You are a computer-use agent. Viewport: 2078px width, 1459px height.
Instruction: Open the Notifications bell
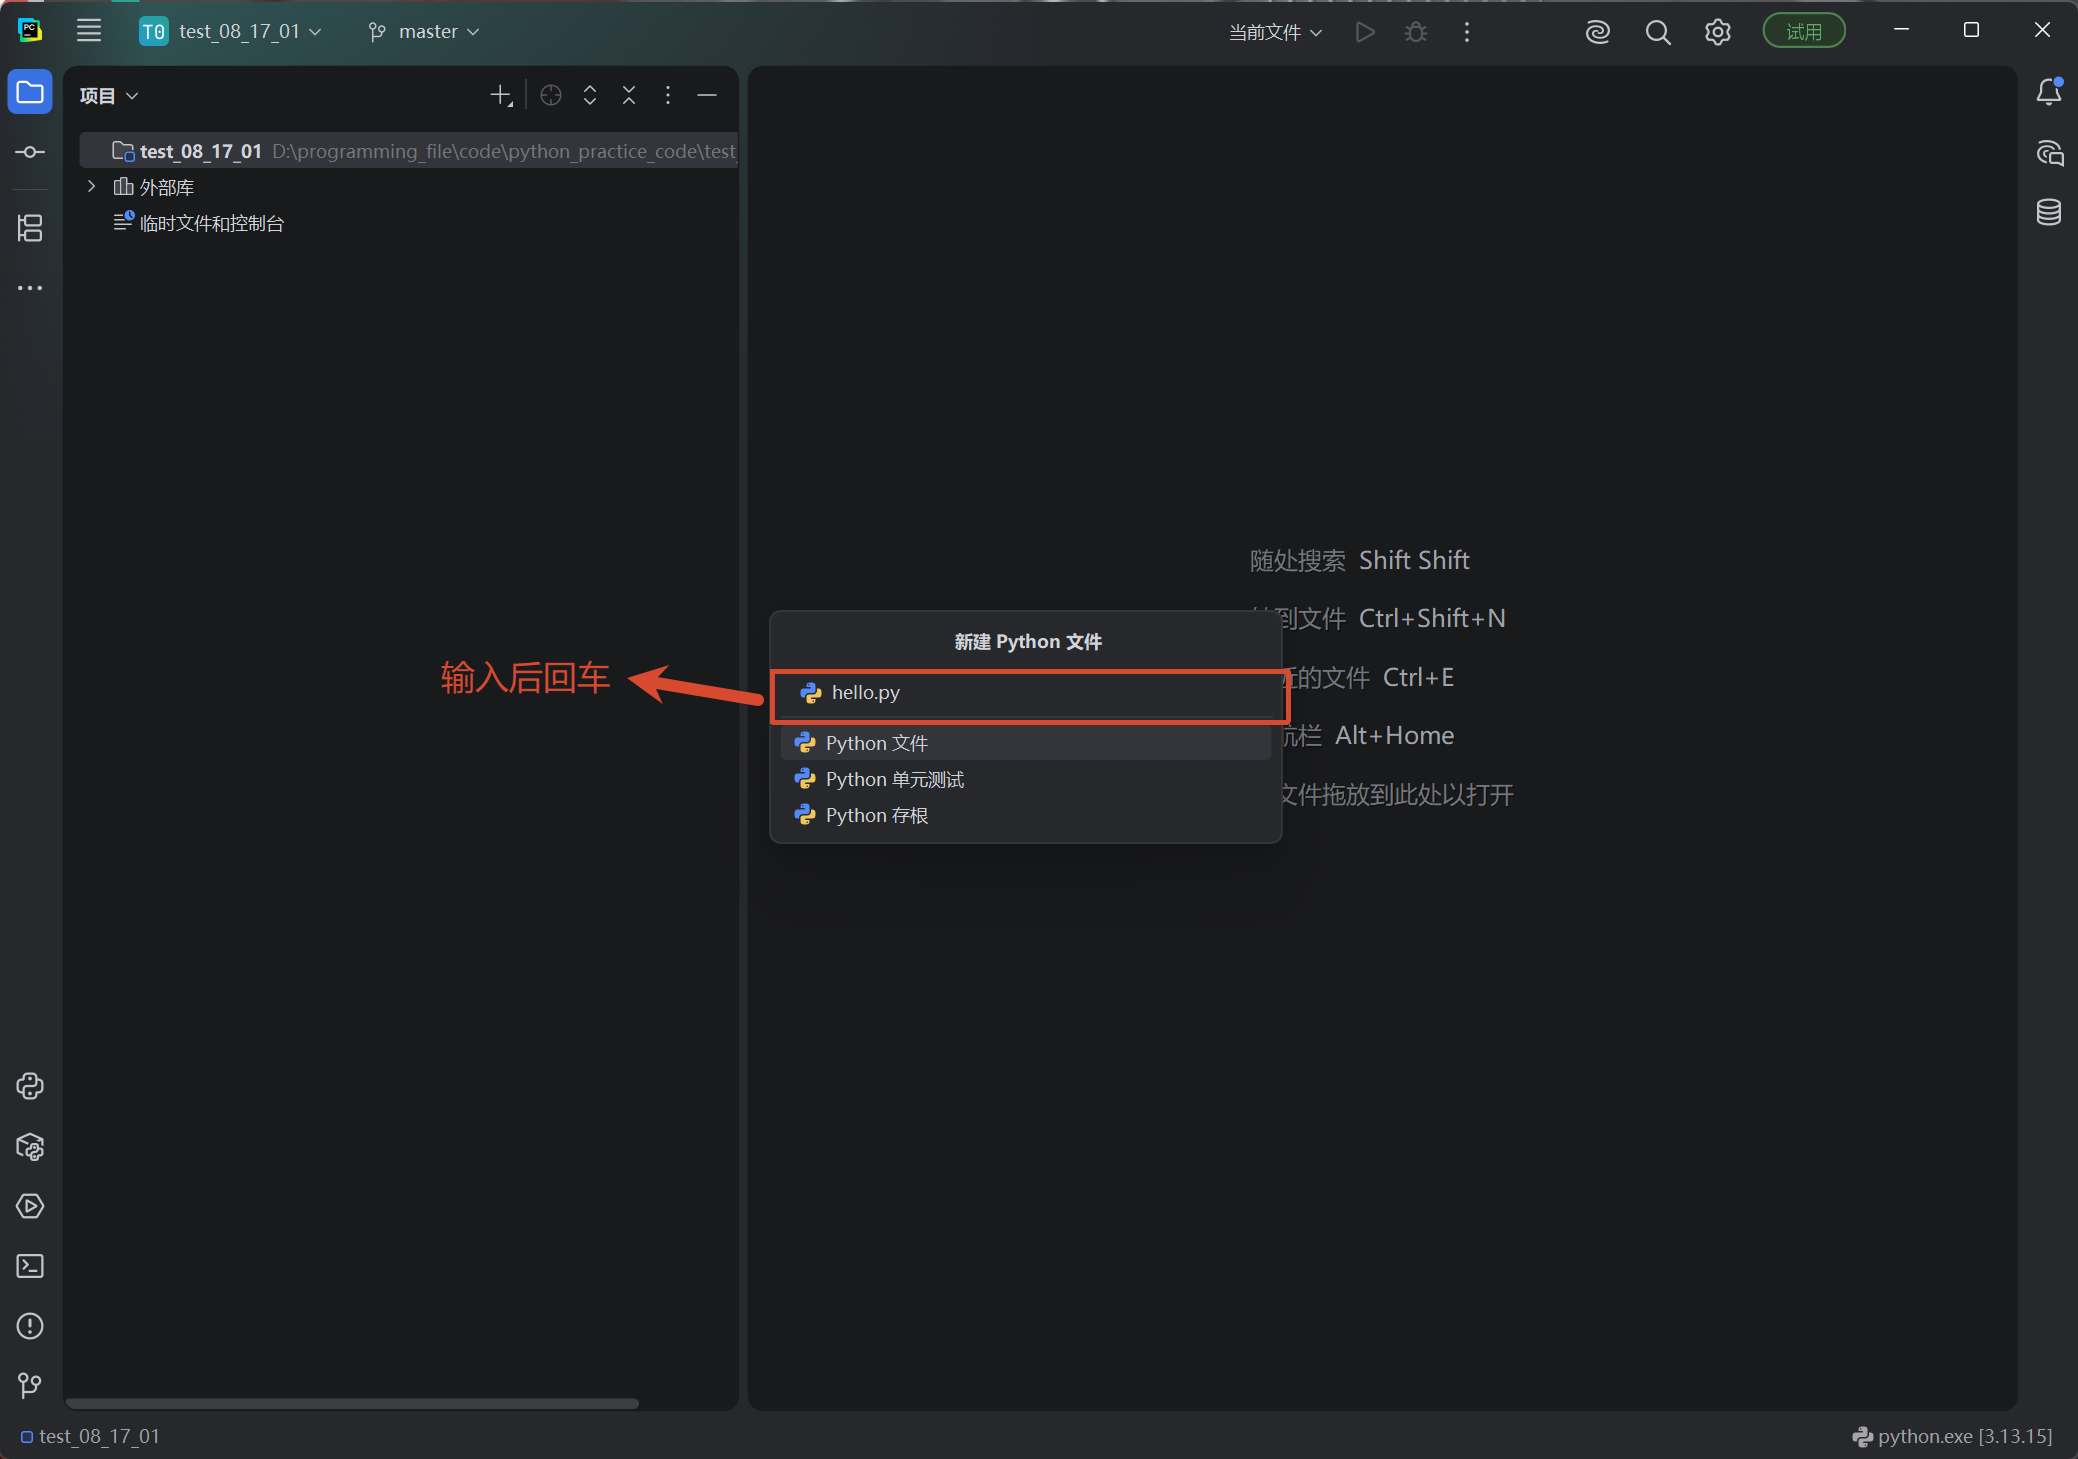point(2048,92)
